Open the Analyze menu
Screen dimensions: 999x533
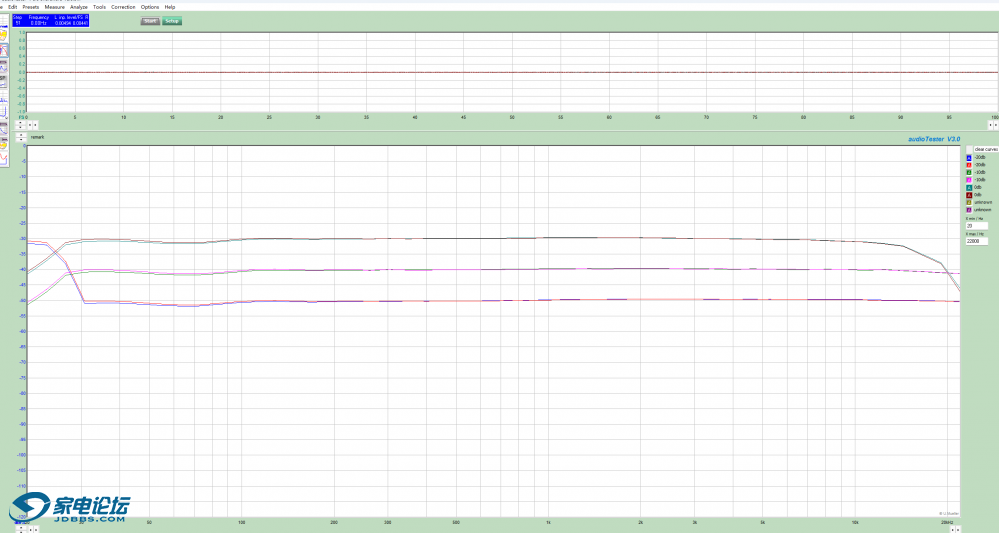[x=79, y=7]
